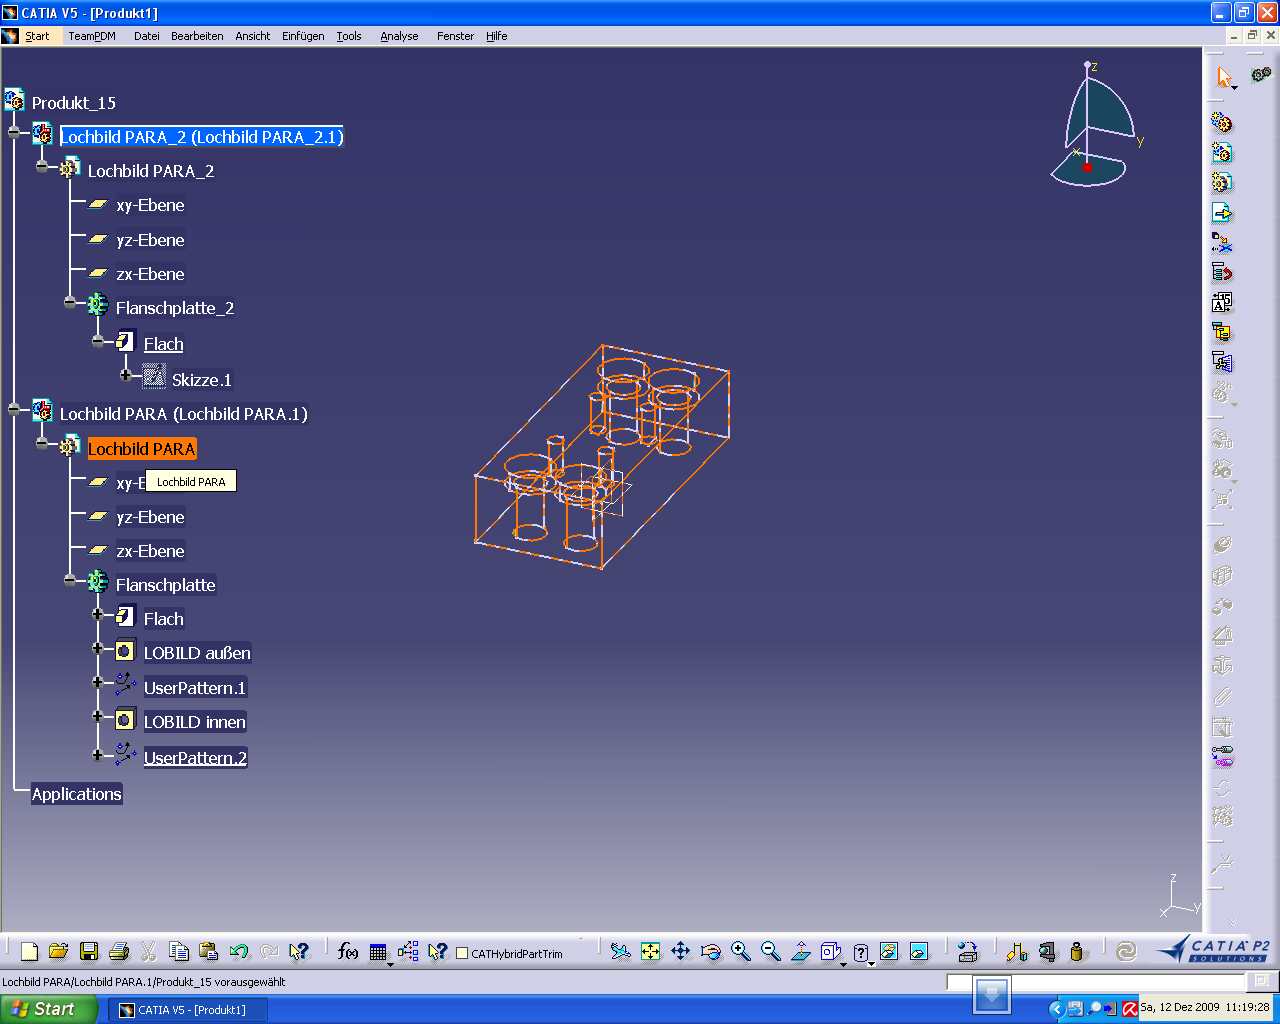Image resolution: width=1280 pixels, height=1024 pixels.
Task: Expand the UserPattern.1 node
Action: tap(98, 682)
